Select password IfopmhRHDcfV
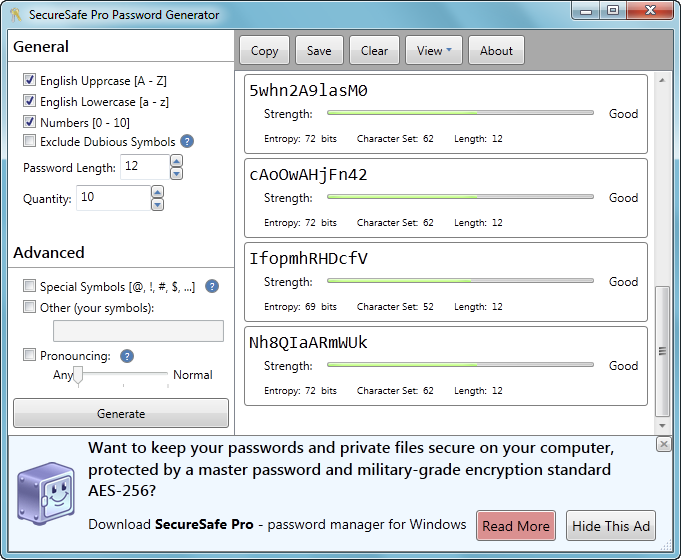Viewport: 681px width, 560px height. pos(308,258)
